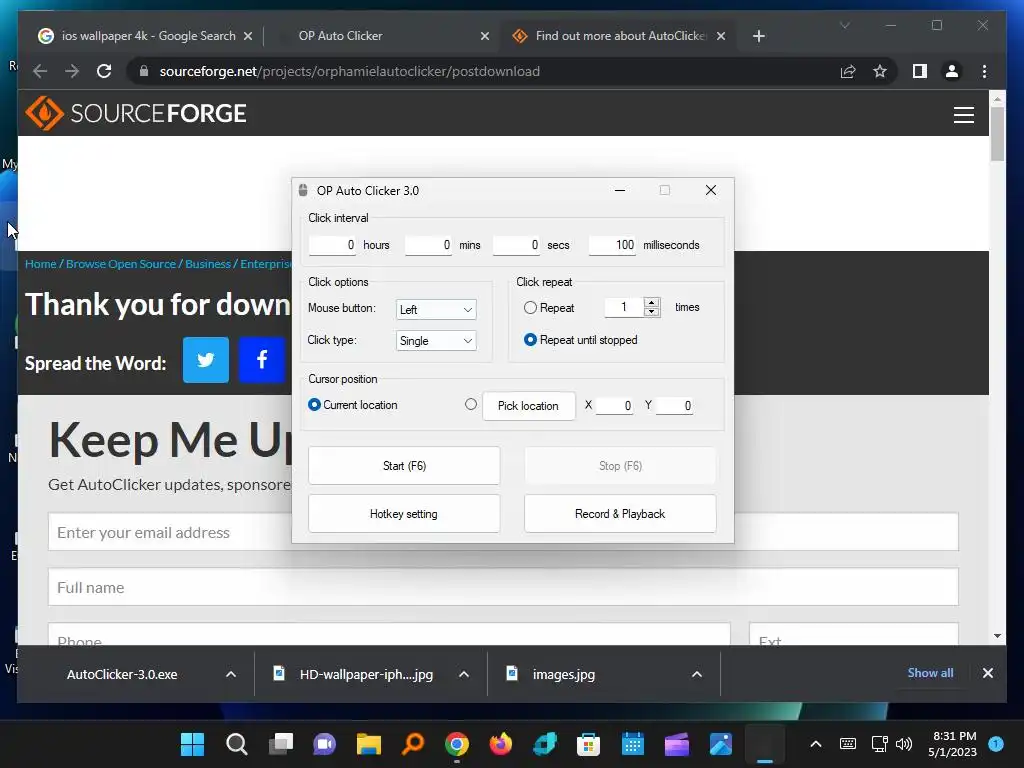The width and height of the screenshot is (1024, 768).
Task: Click the secs interval field
Action: 517,245
